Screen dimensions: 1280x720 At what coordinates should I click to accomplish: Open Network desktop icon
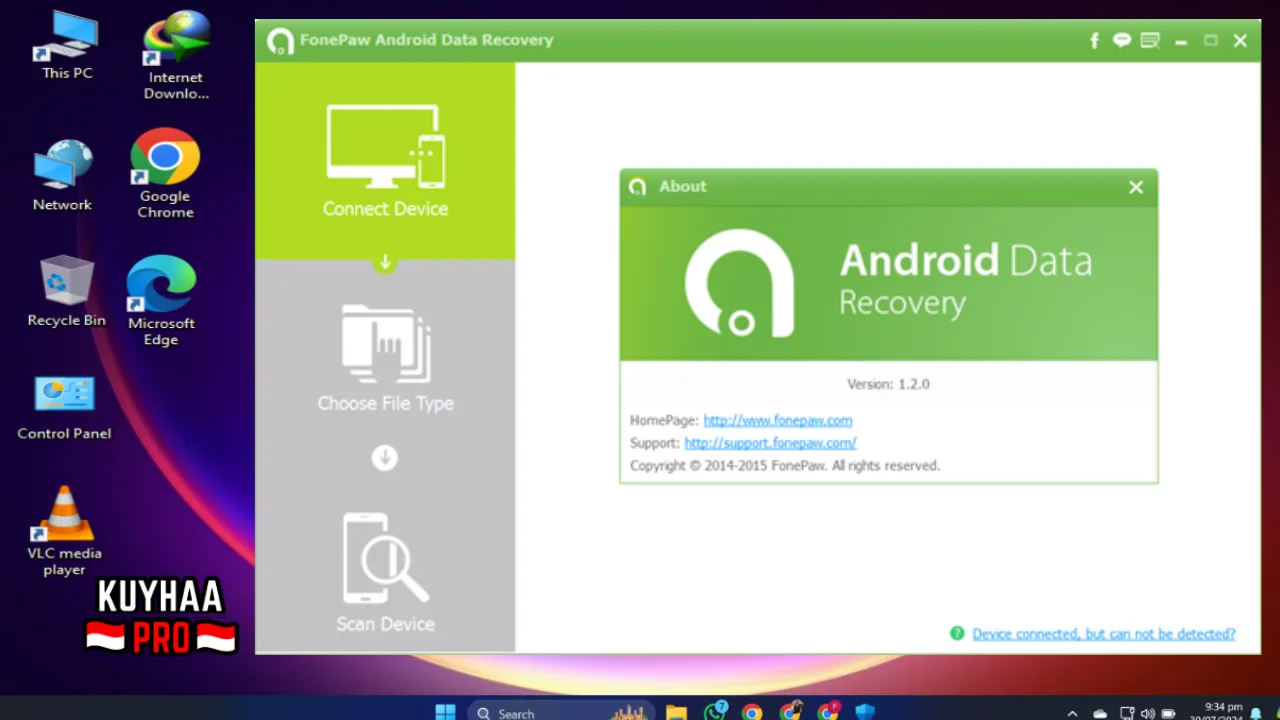pos(62,176)
